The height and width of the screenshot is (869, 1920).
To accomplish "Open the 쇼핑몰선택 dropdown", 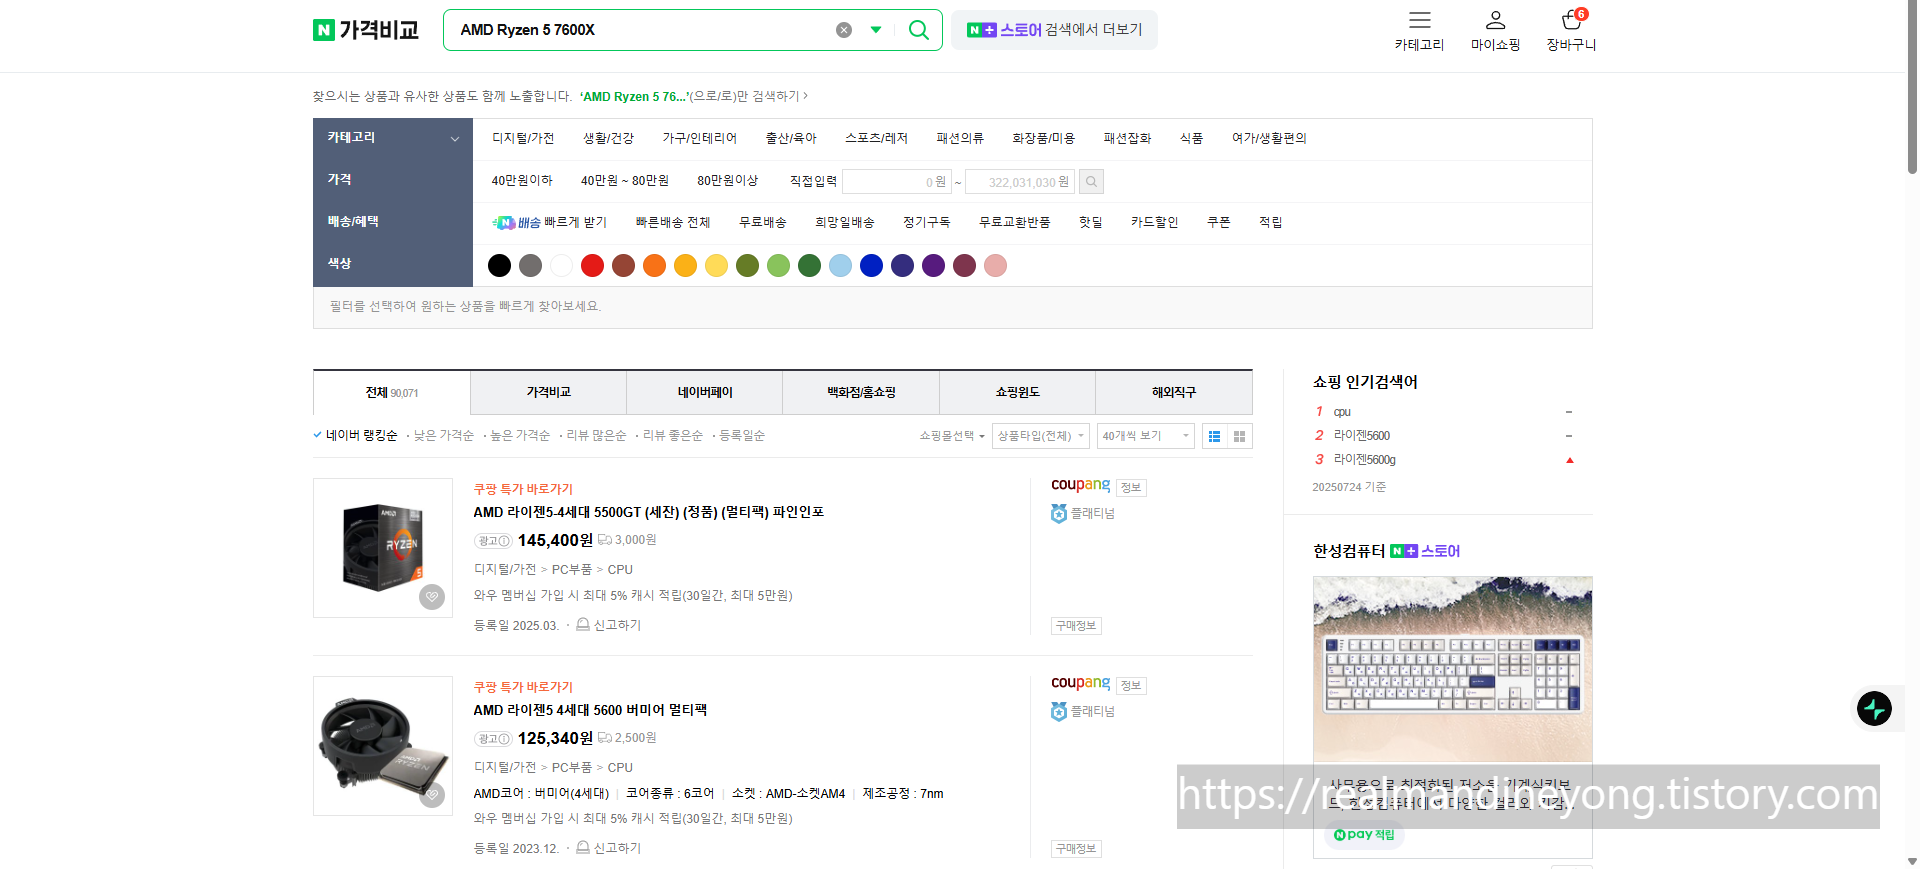I will click(x=952, y=436).
